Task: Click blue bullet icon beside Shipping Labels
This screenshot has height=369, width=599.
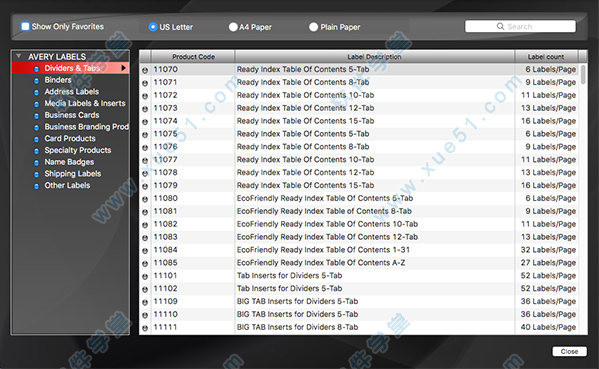Action: click(36, 175)
